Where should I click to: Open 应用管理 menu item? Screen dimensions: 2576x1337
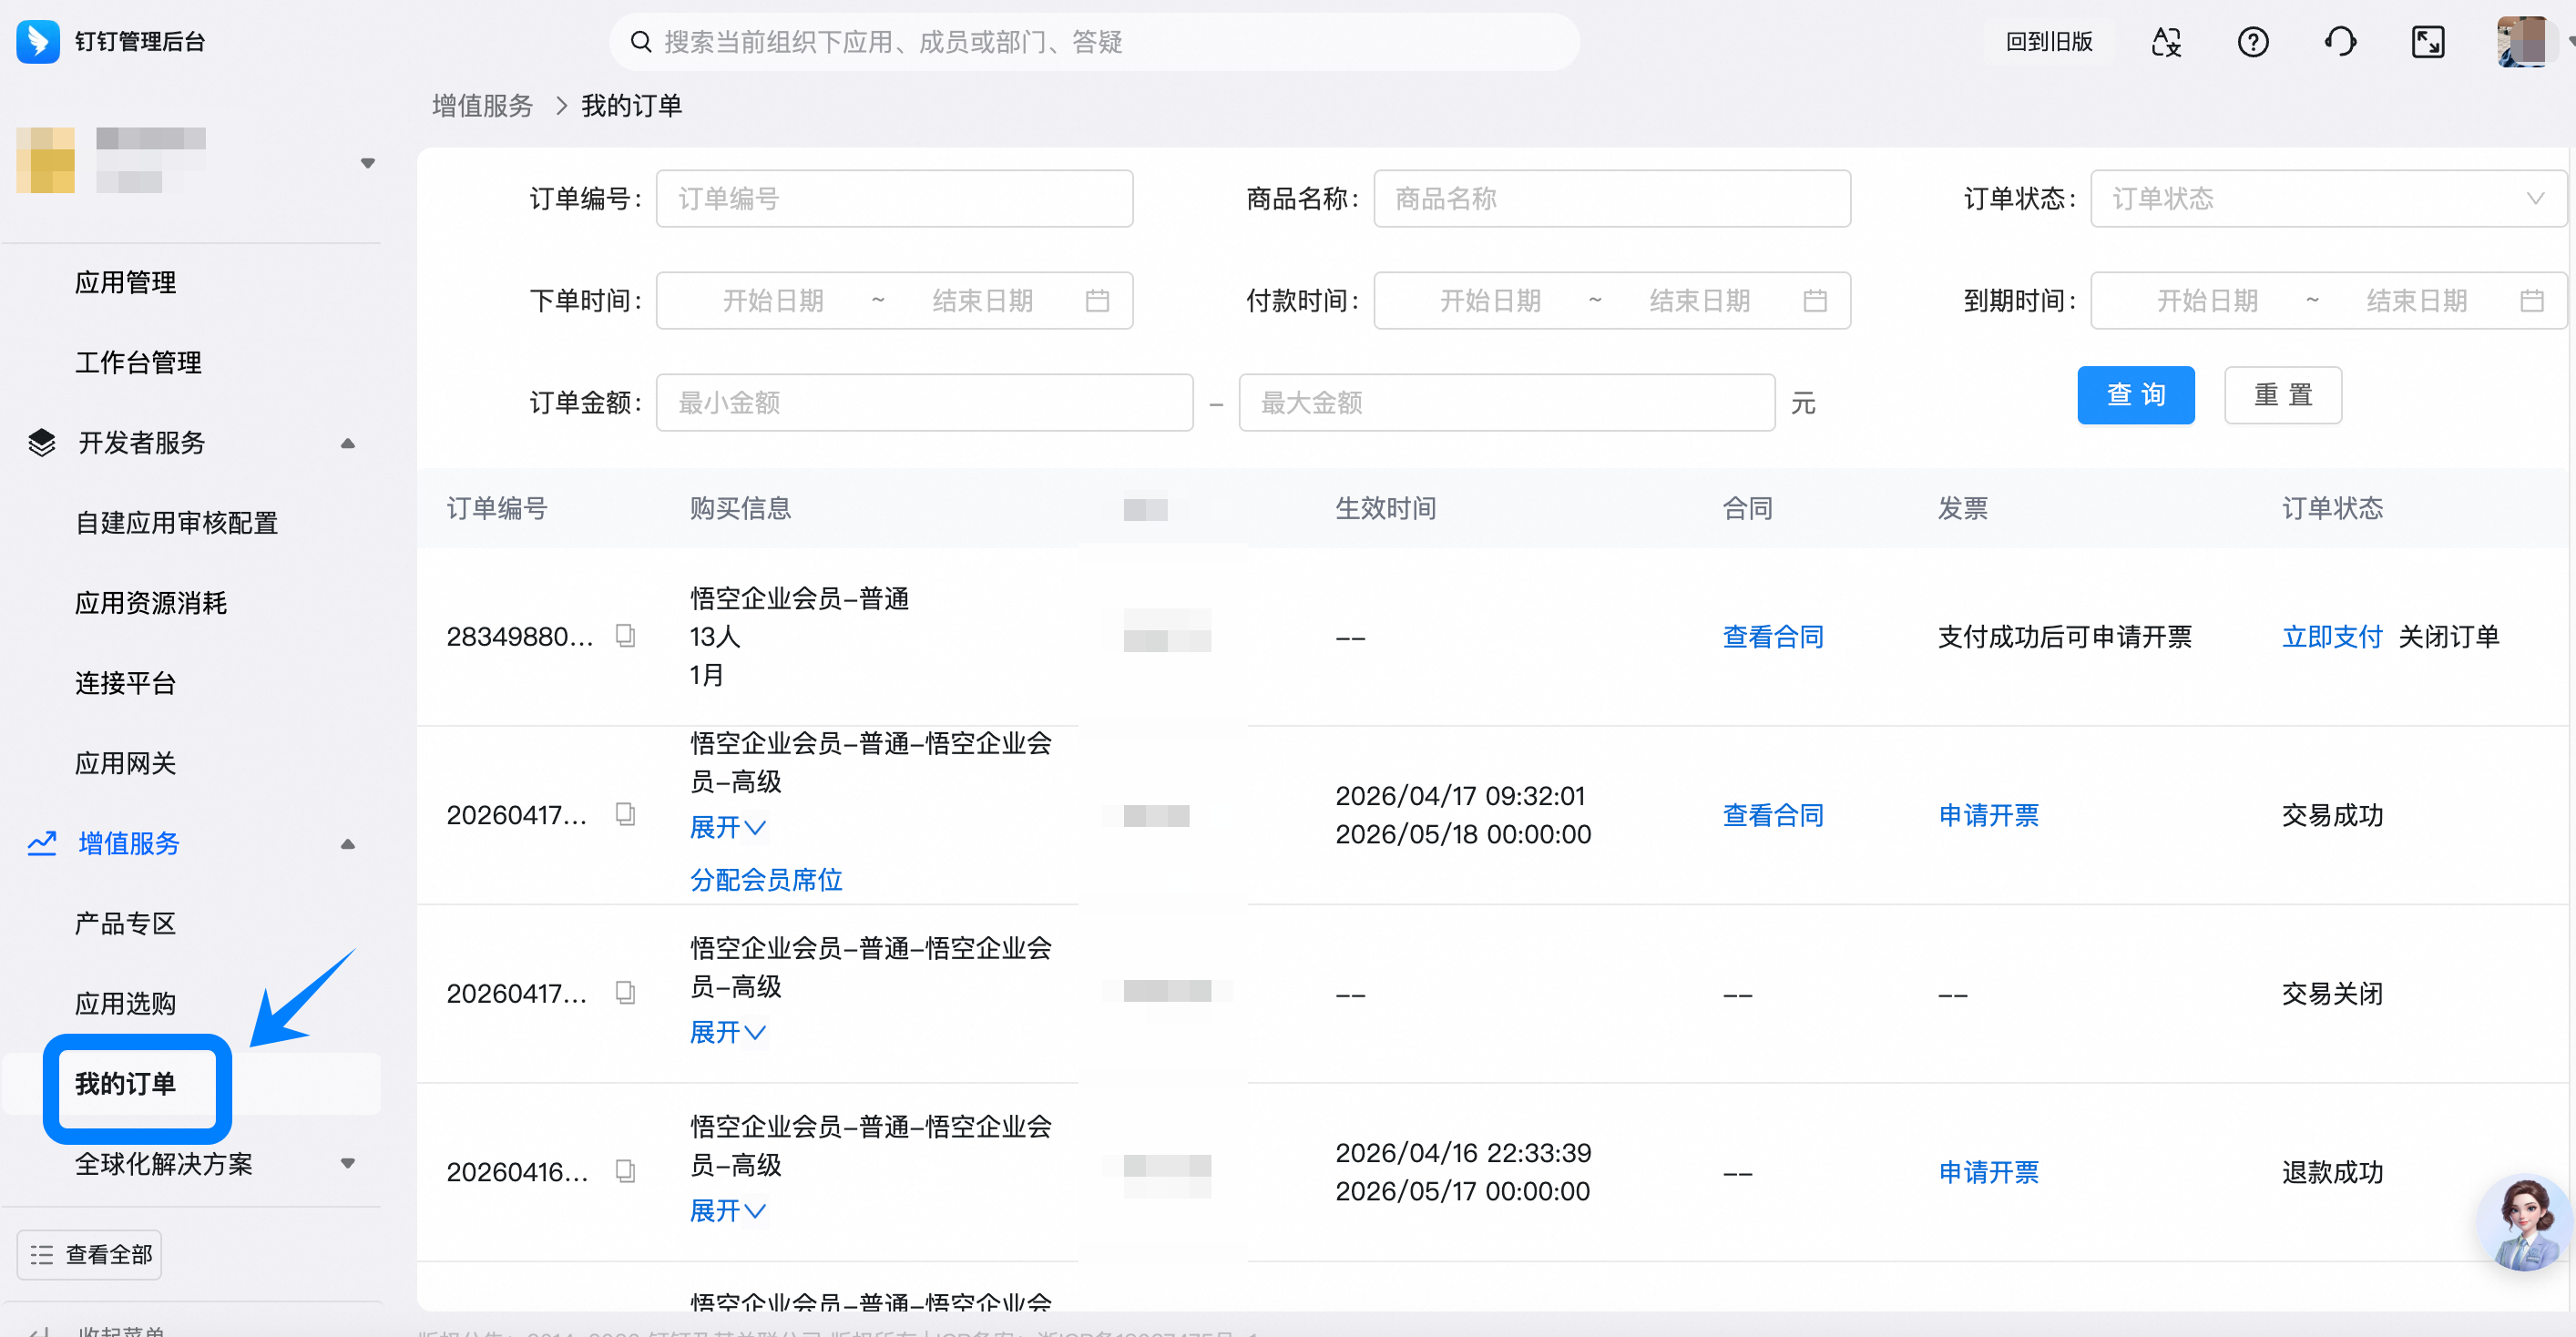[x=126, y=283]
